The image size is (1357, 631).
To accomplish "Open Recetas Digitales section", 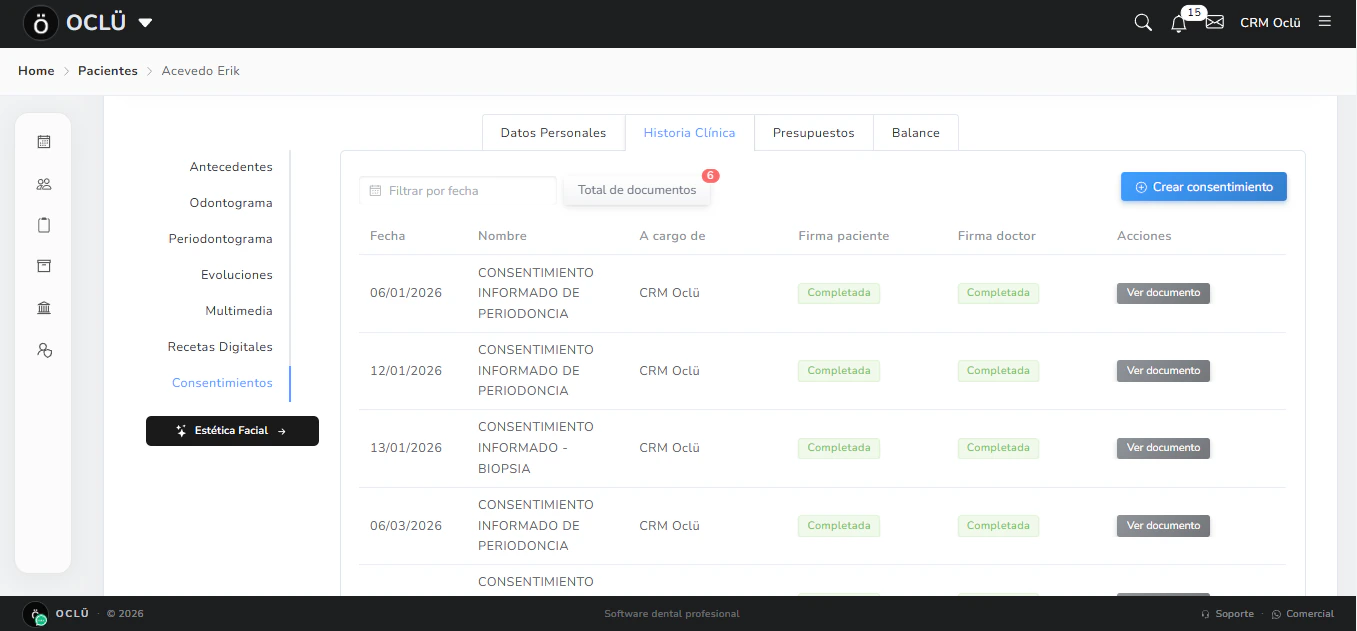I will pos(220,347).
